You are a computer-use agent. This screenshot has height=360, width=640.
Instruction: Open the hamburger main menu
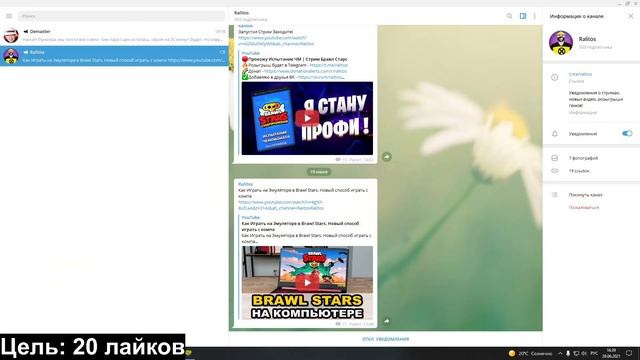[x=9, y=16]
